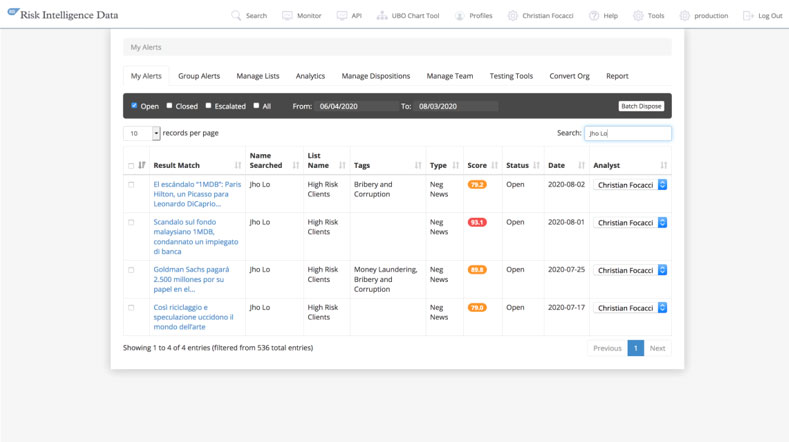This screenshot has height=442, width=789.
Task: Click the Log Out icon
Action: (748, 16)
